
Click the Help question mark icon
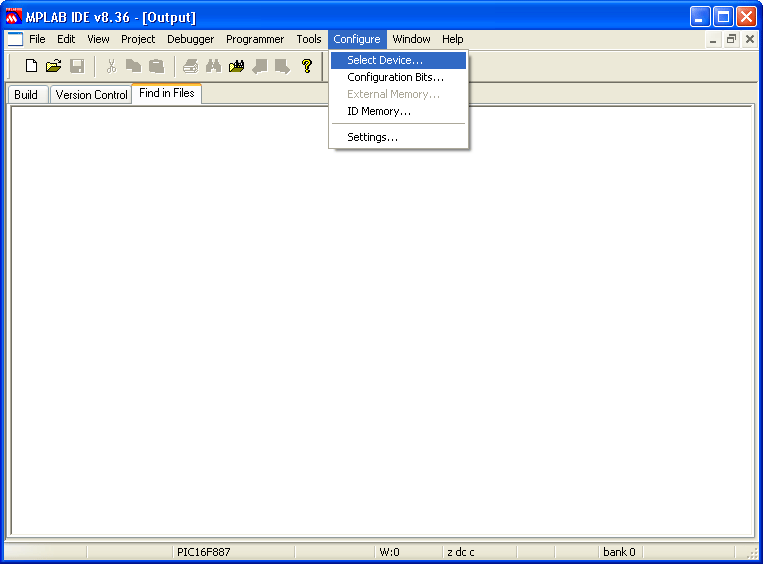307,66
